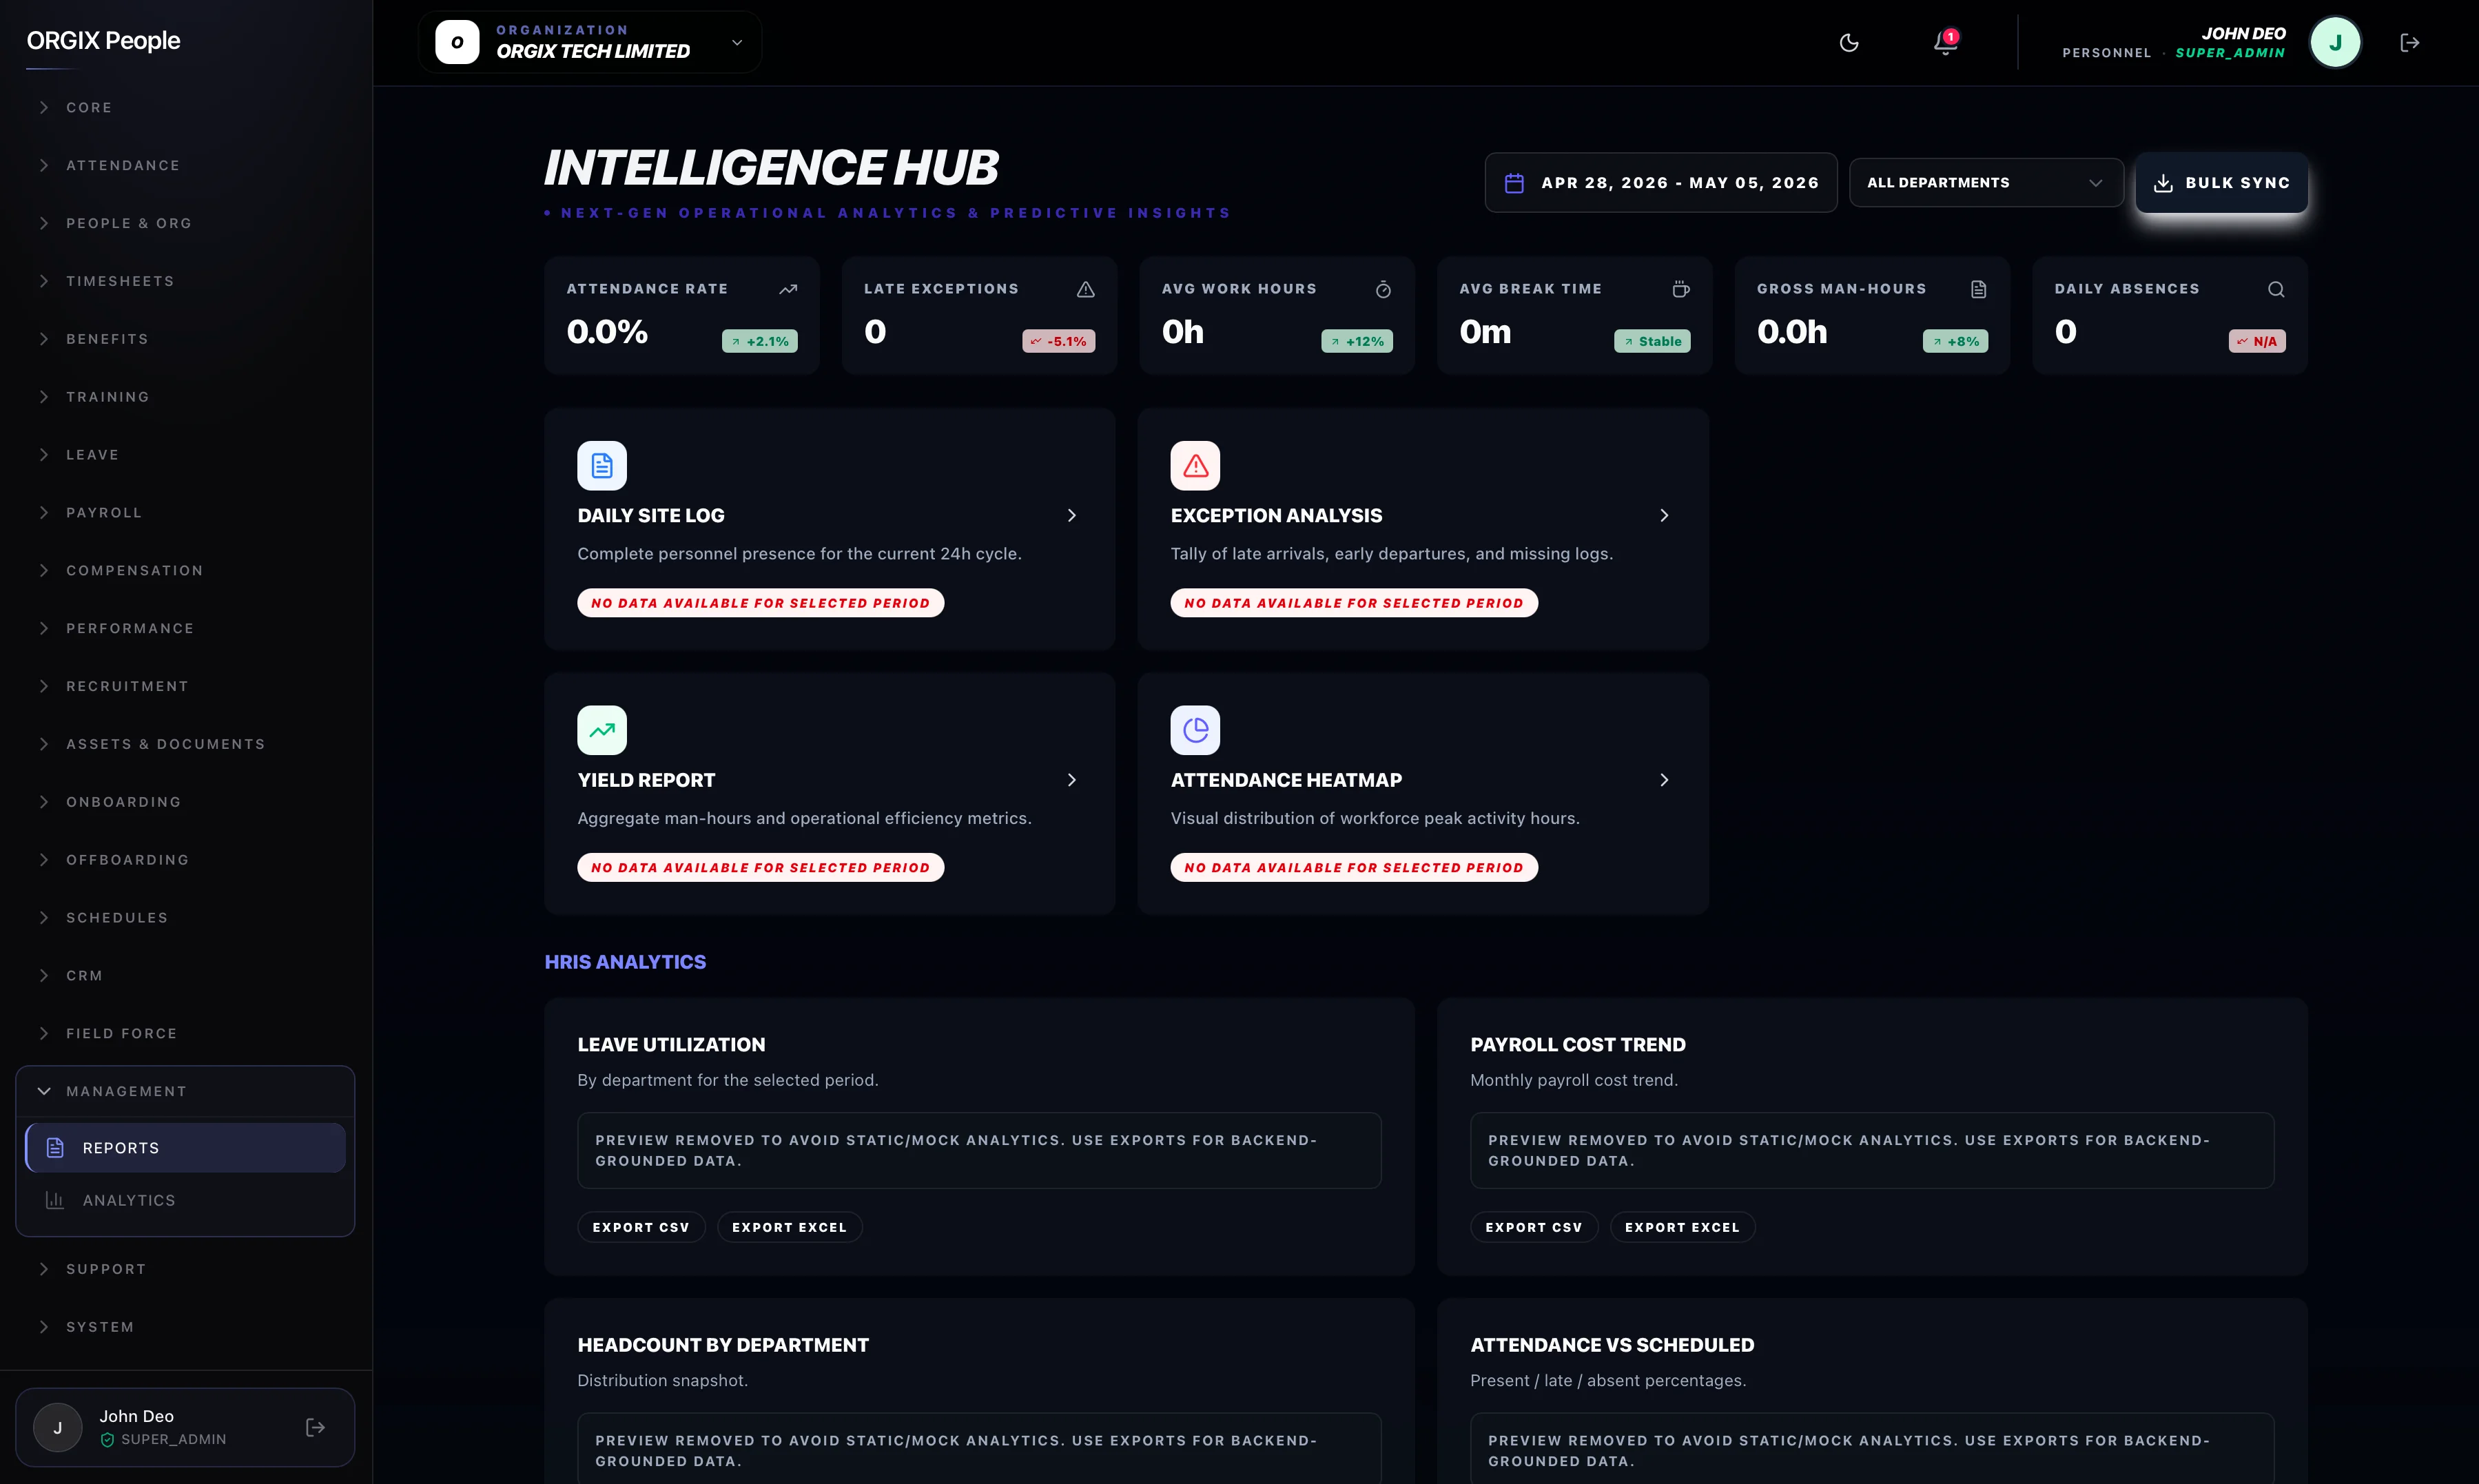Expand Core sidebar section
Screen dimensions: 2479x1484
186,107
